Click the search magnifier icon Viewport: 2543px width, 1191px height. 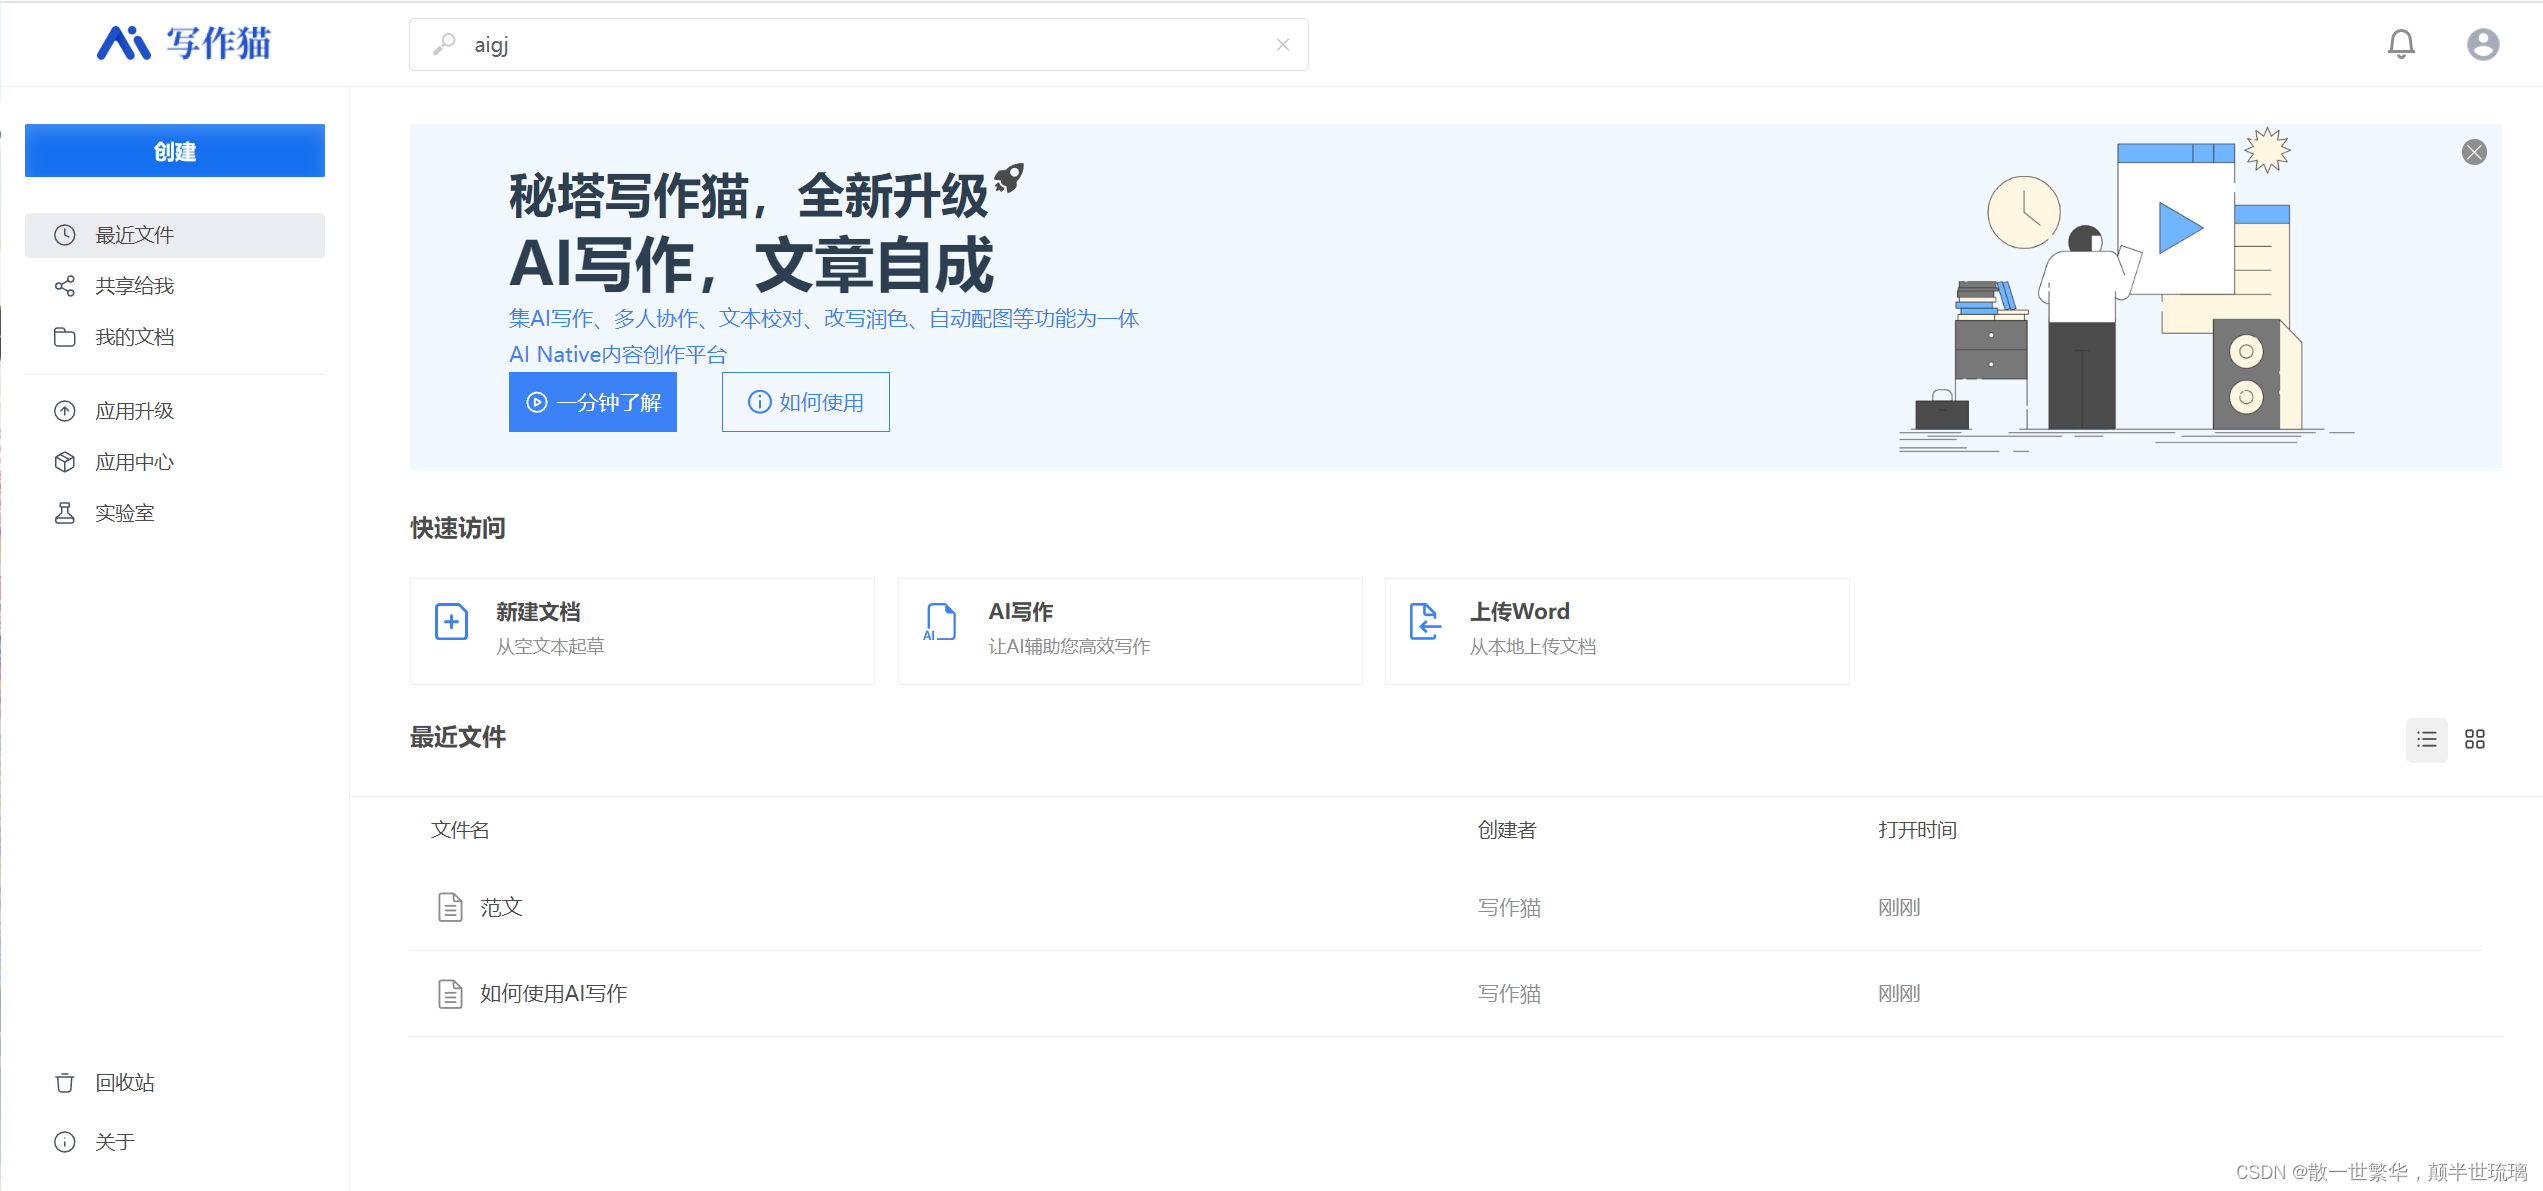click(444, 44)
